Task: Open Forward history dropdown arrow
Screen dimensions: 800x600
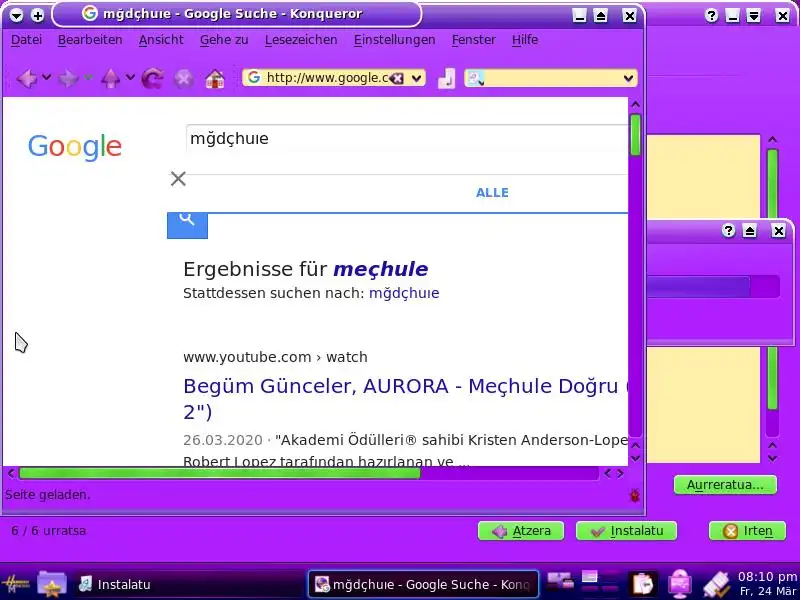Action: (89, 78)
